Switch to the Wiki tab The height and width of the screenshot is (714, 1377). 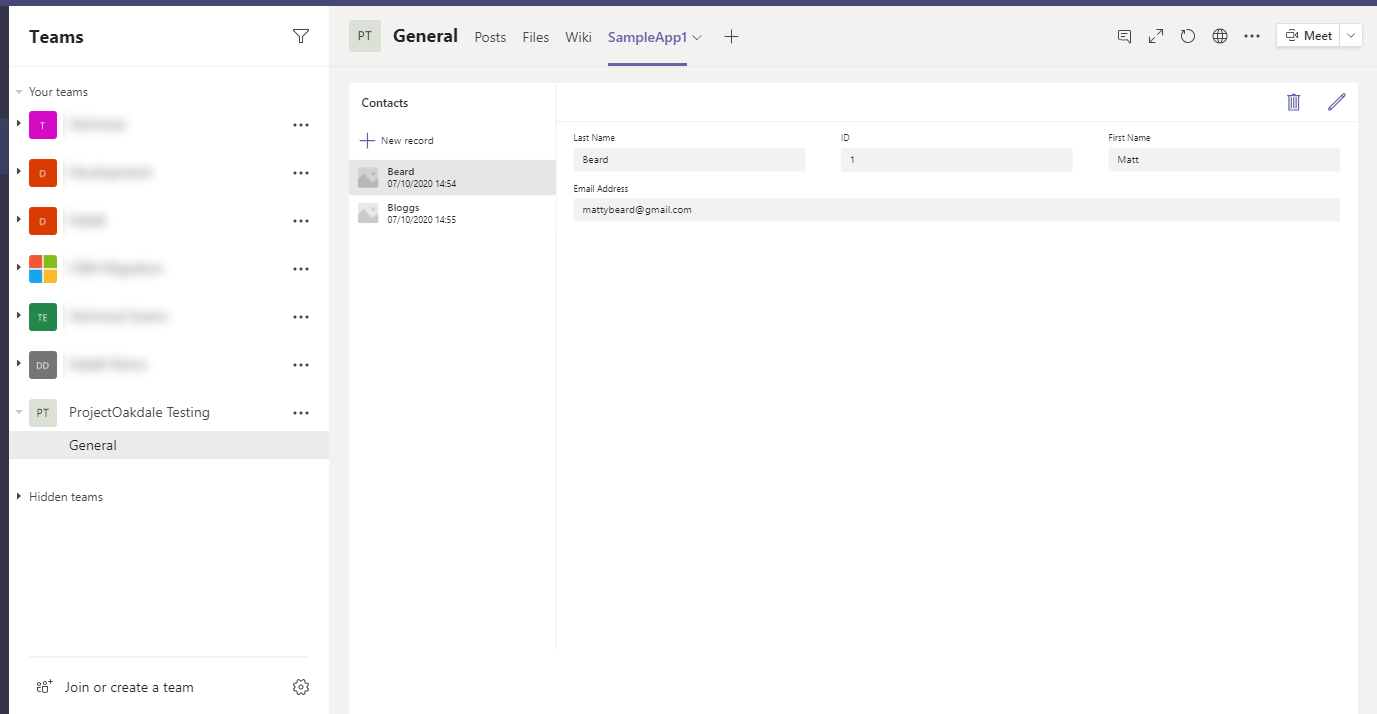point(578,37)
